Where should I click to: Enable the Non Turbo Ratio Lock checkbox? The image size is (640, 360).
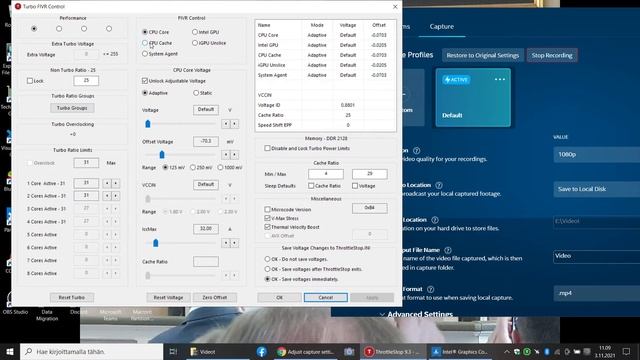pyautogui.click(x=30, y=81)
